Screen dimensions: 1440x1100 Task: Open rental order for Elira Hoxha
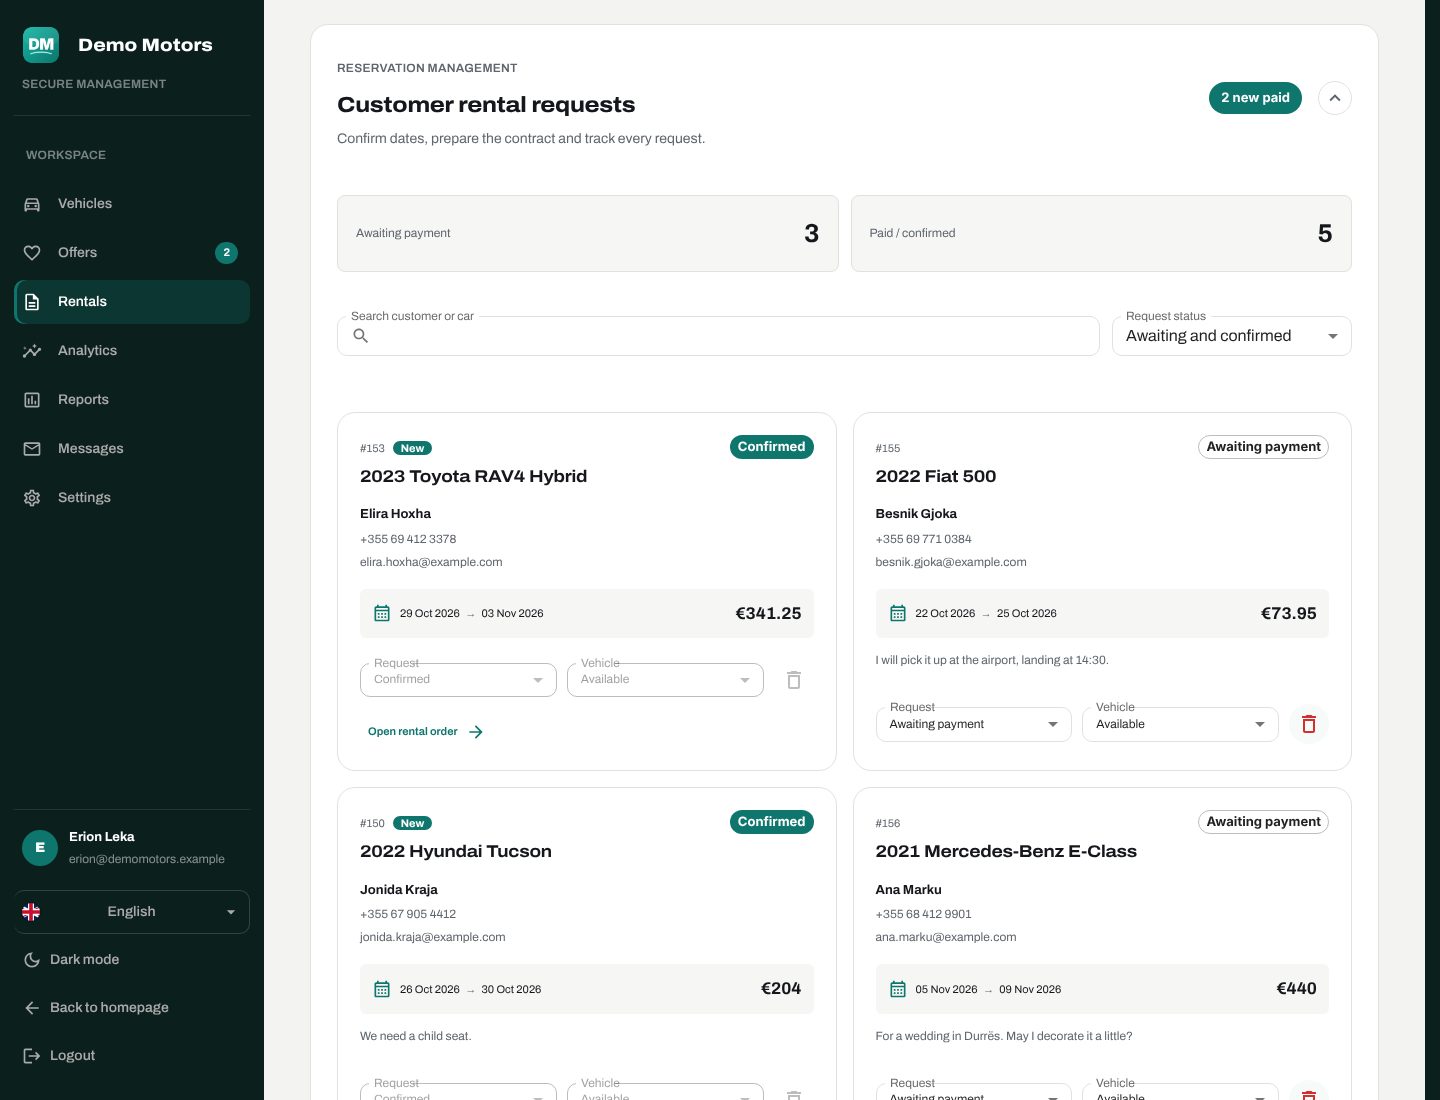coord(426,732)
